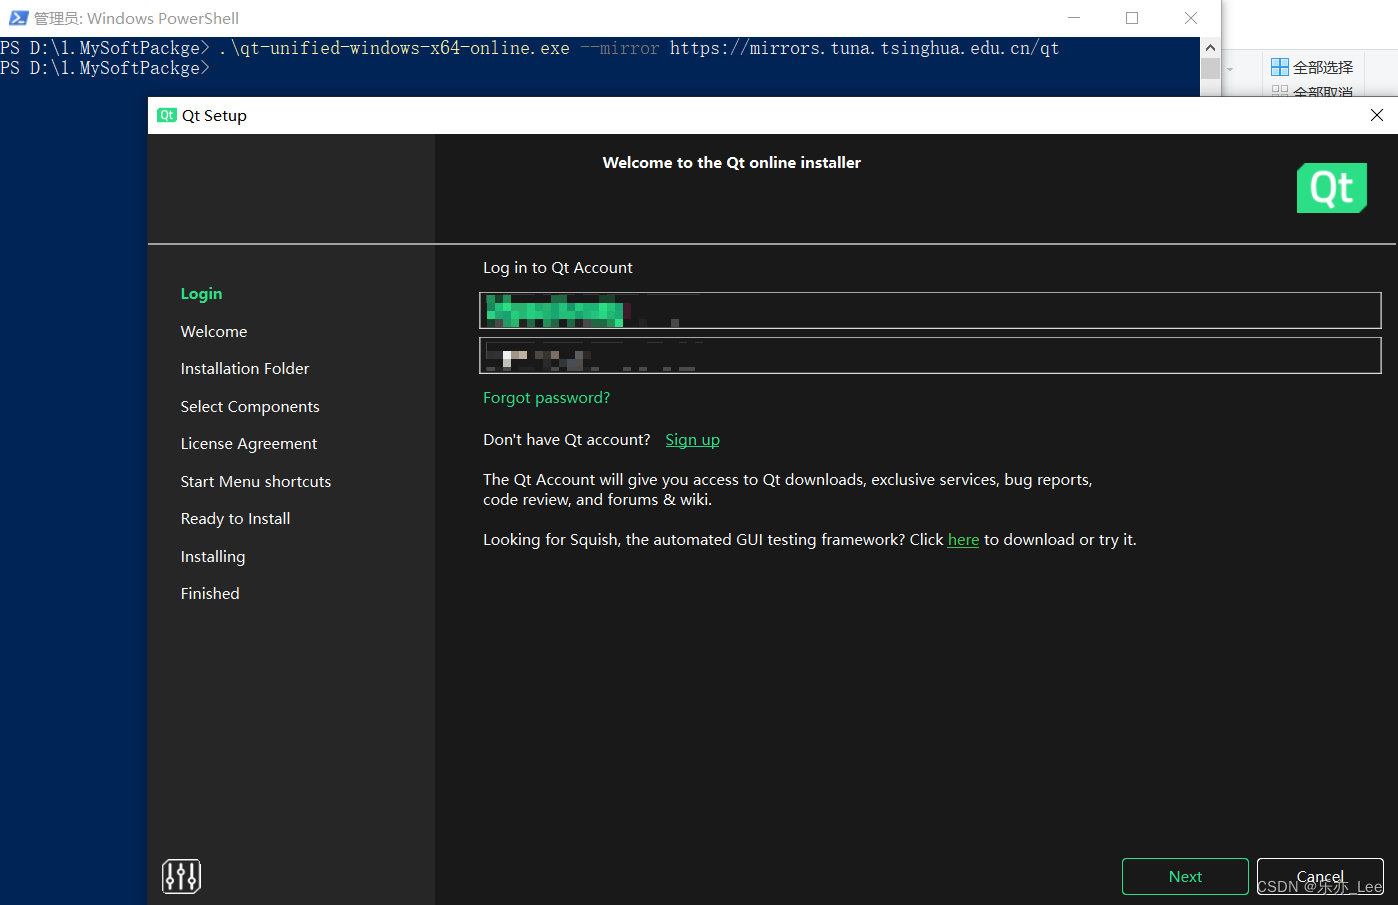1398x905 pixels.
Task: Click the 'here' Squish download link
Action: coord(963,540)
